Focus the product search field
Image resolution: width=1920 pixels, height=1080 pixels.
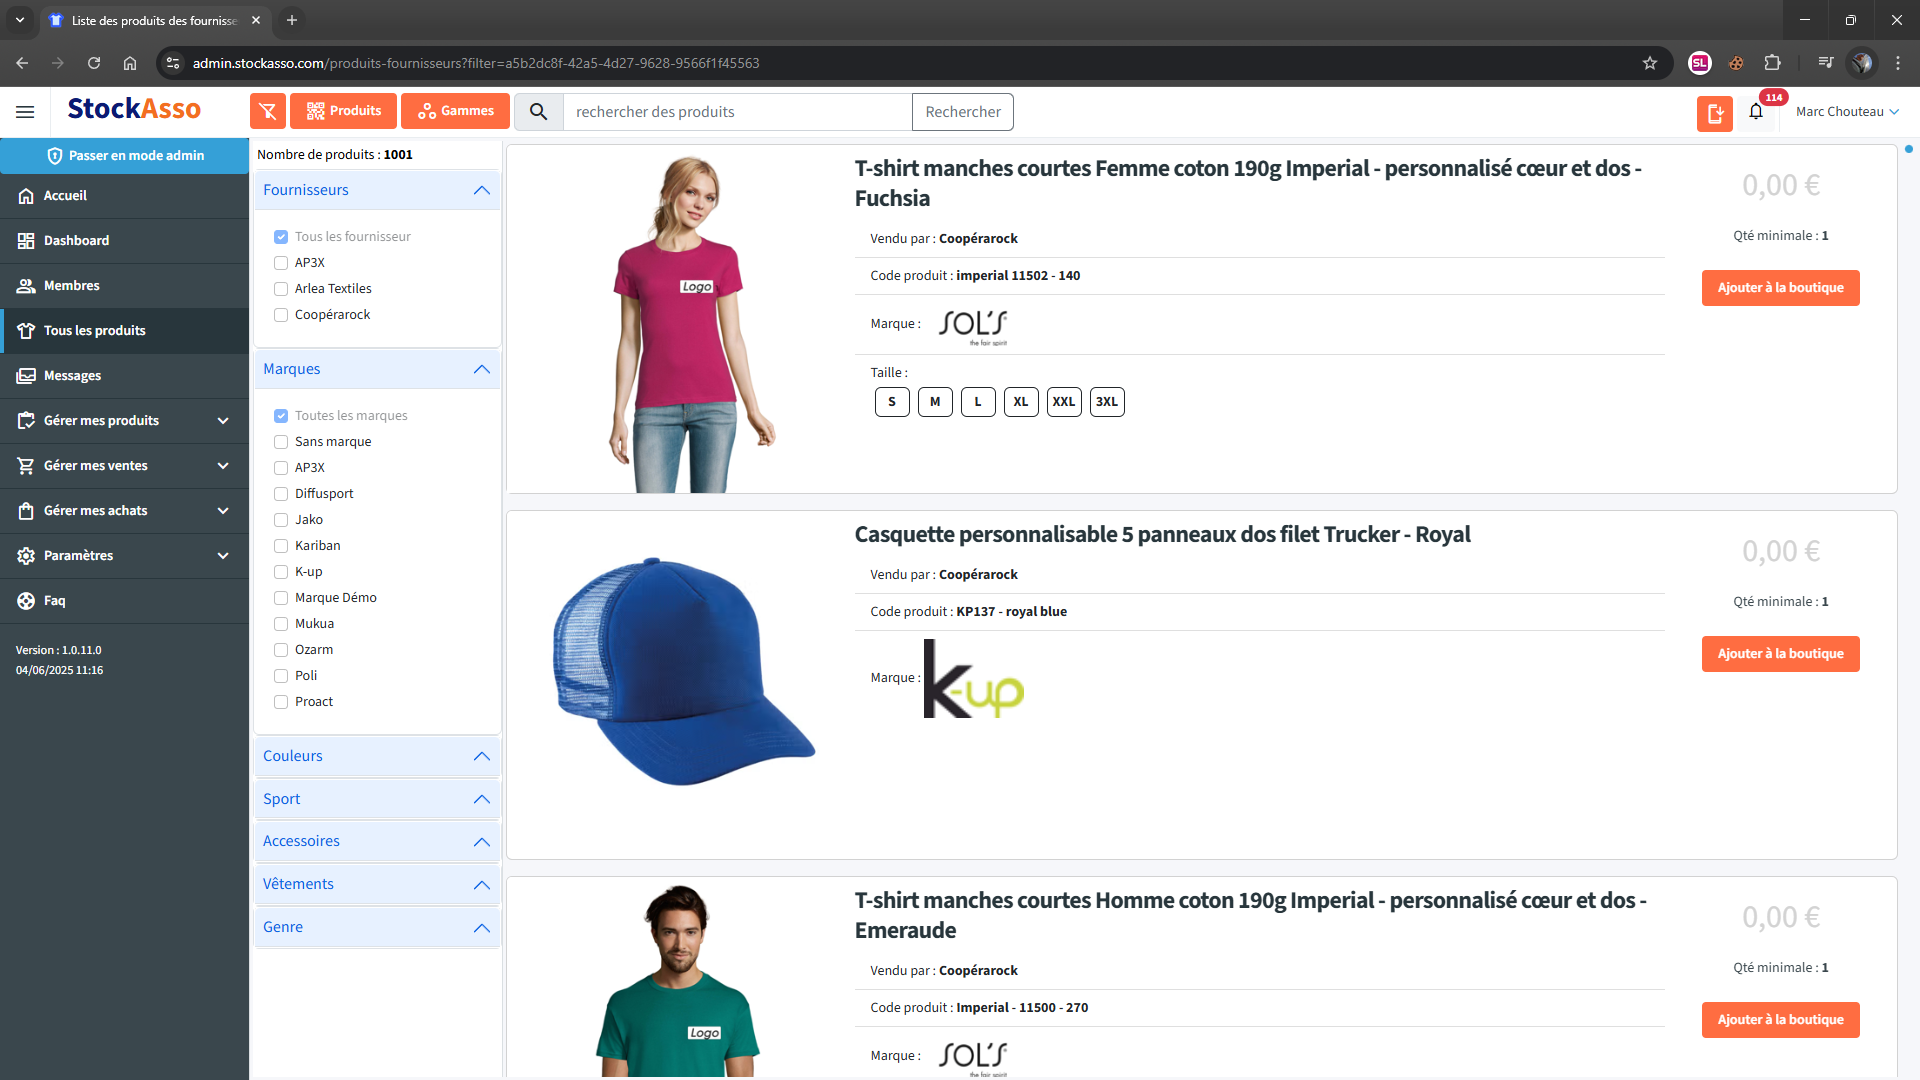(737, 112)
